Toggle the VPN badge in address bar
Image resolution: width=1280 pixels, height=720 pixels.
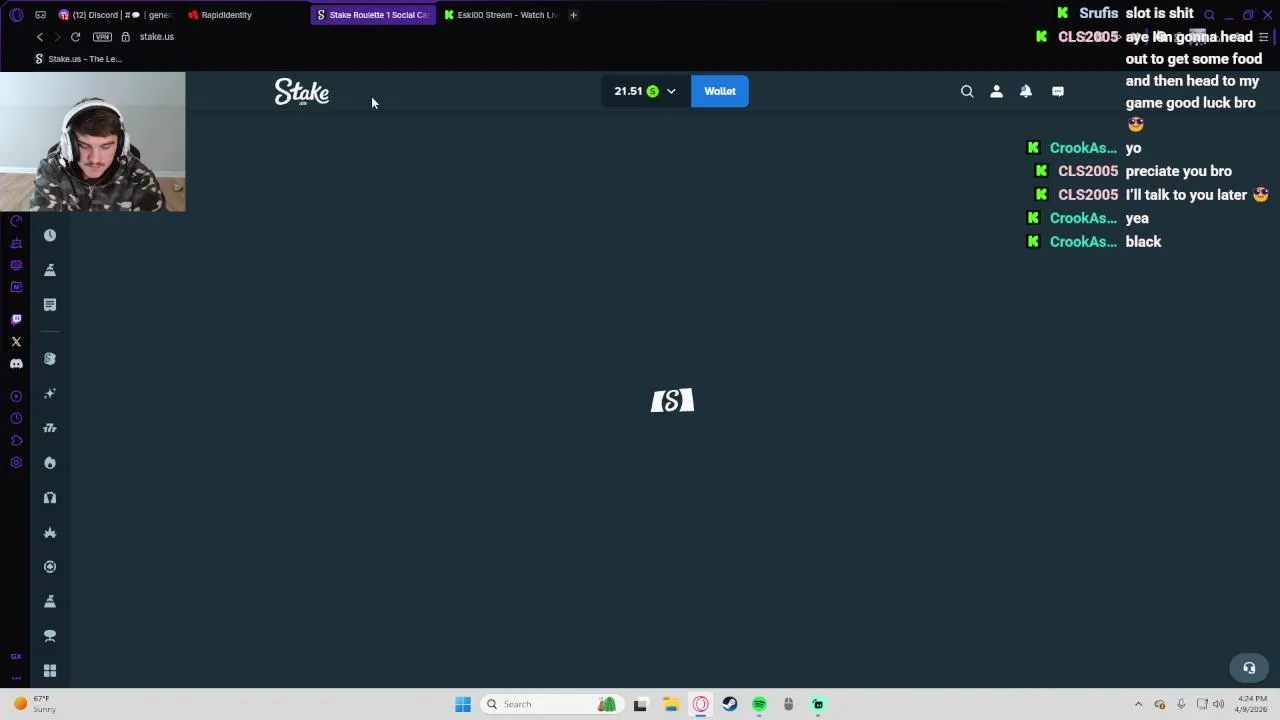[102, 37]
